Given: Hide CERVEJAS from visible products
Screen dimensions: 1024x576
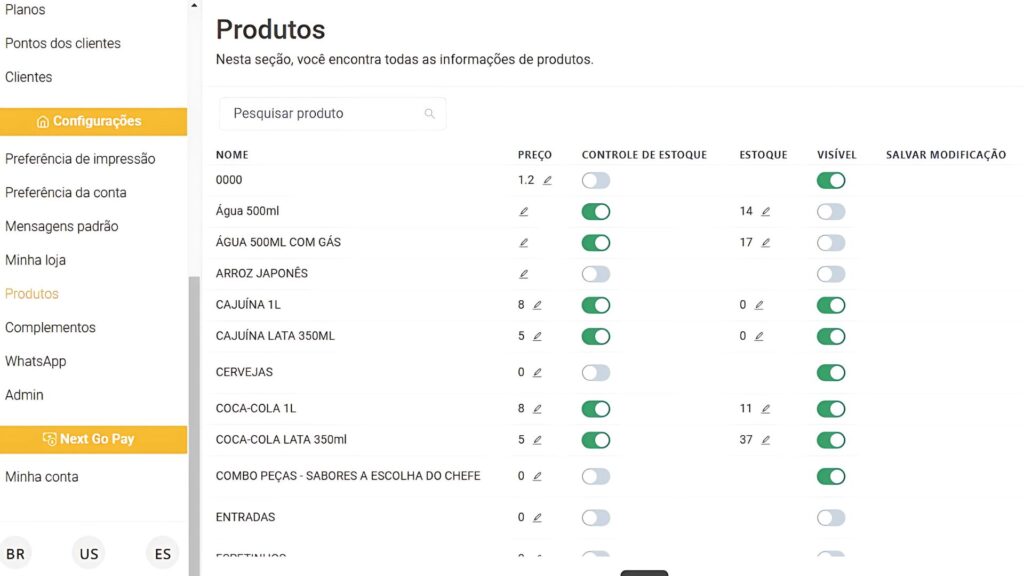Looking at the screenshot, I should coord(831,373).
